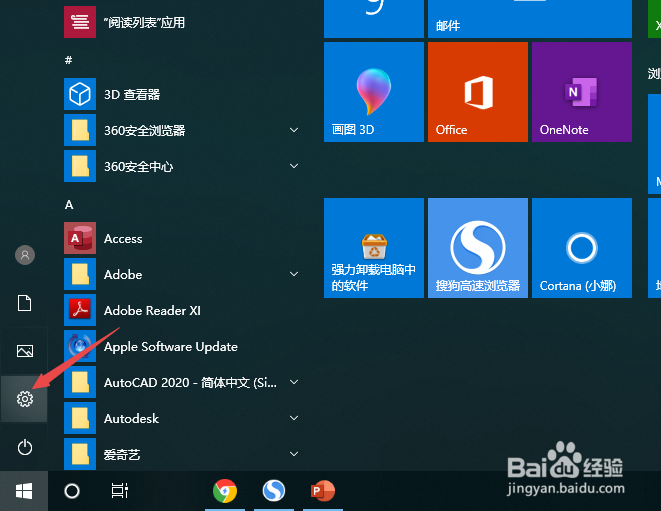Expand the AutoCAD 2020 folder chevron
This screenshot has height=511, width=661.
(294, 382)
